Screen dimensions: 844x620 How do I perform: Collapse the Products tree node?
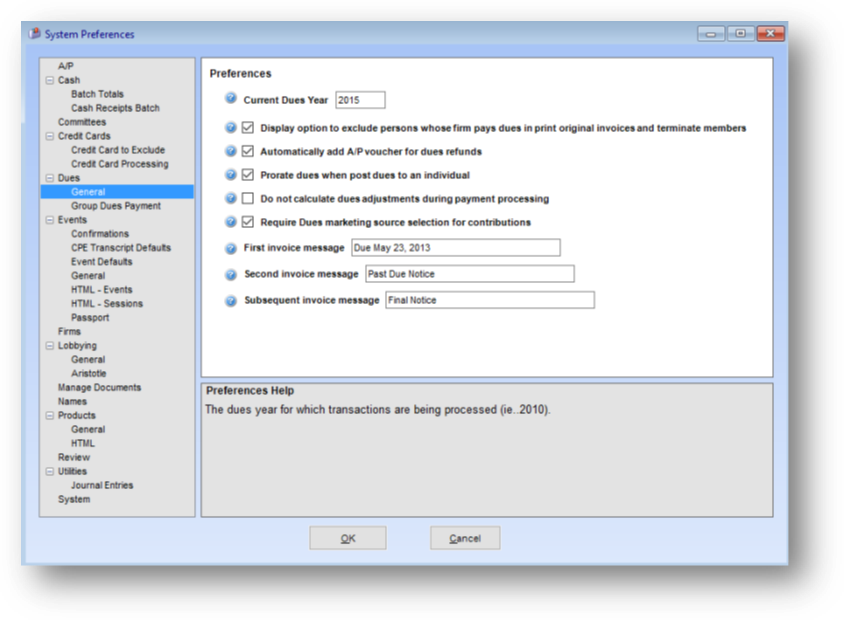tap(50, 416)
